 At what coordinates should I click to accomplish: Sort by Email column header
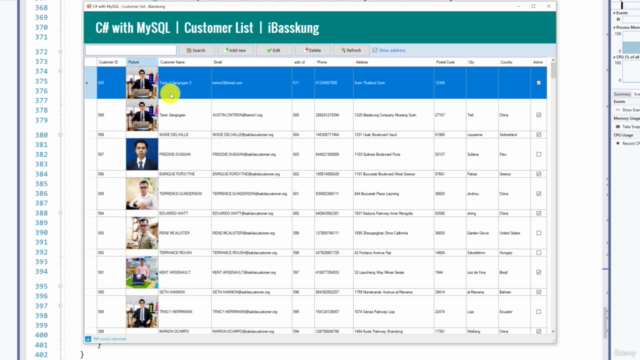point(251,62)
